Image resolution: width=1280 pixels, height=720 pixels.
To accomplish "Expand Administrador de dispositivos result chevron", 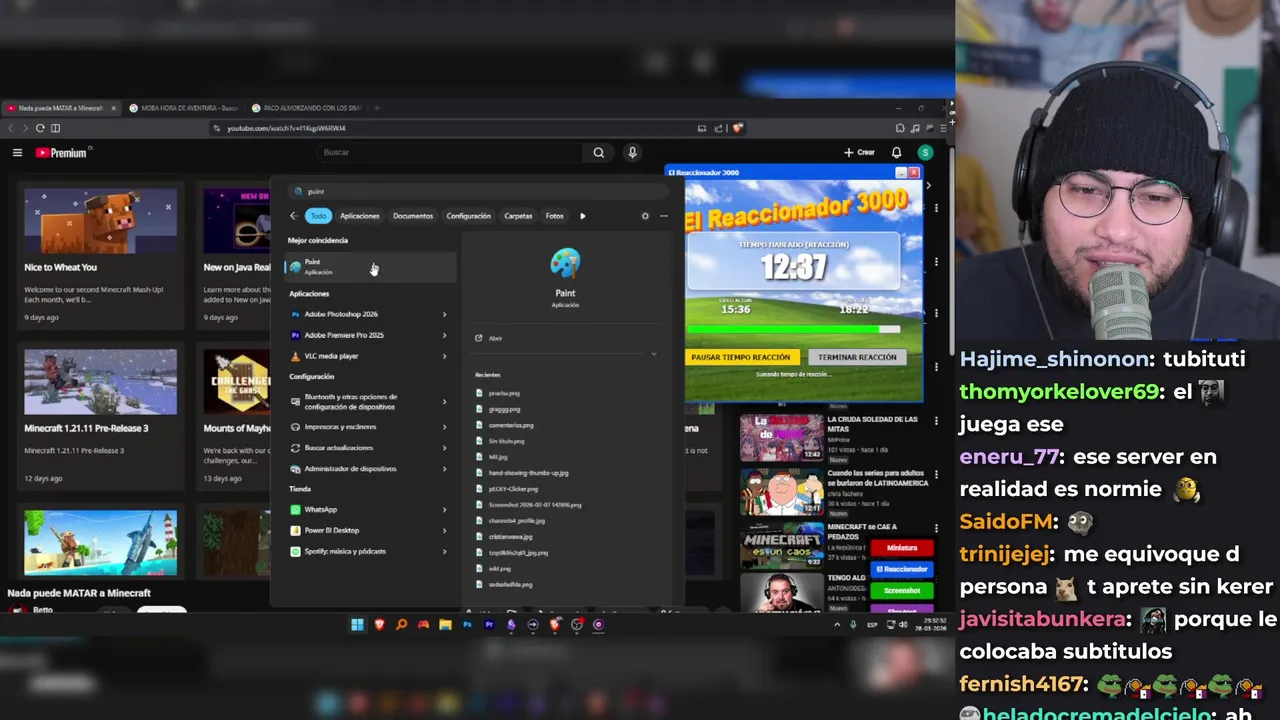I will [445, 469].
